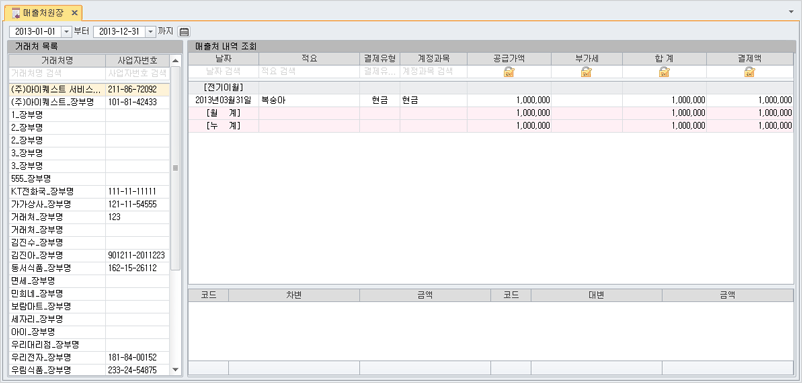Click the 공급가액 column header
The height and width of the screenshot is (383, 802).
click(x=509, y=59)
